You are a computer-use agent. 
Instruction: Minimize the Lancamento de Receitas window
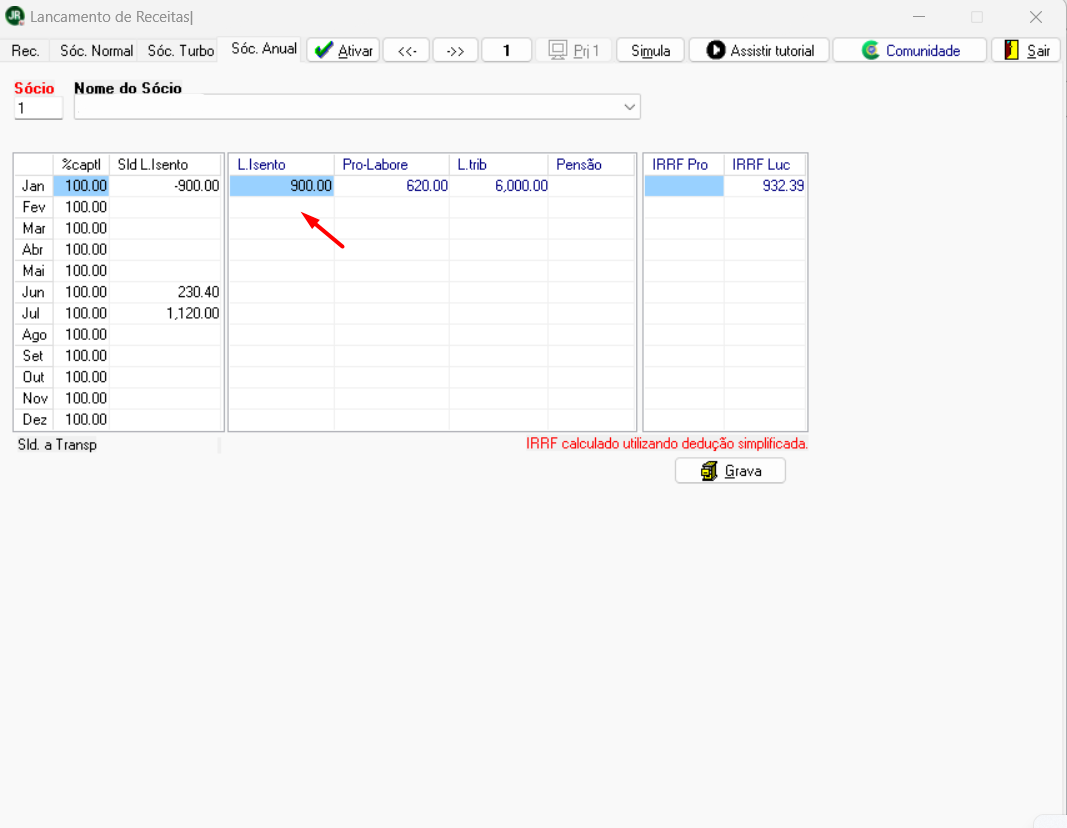click(919, 17)
